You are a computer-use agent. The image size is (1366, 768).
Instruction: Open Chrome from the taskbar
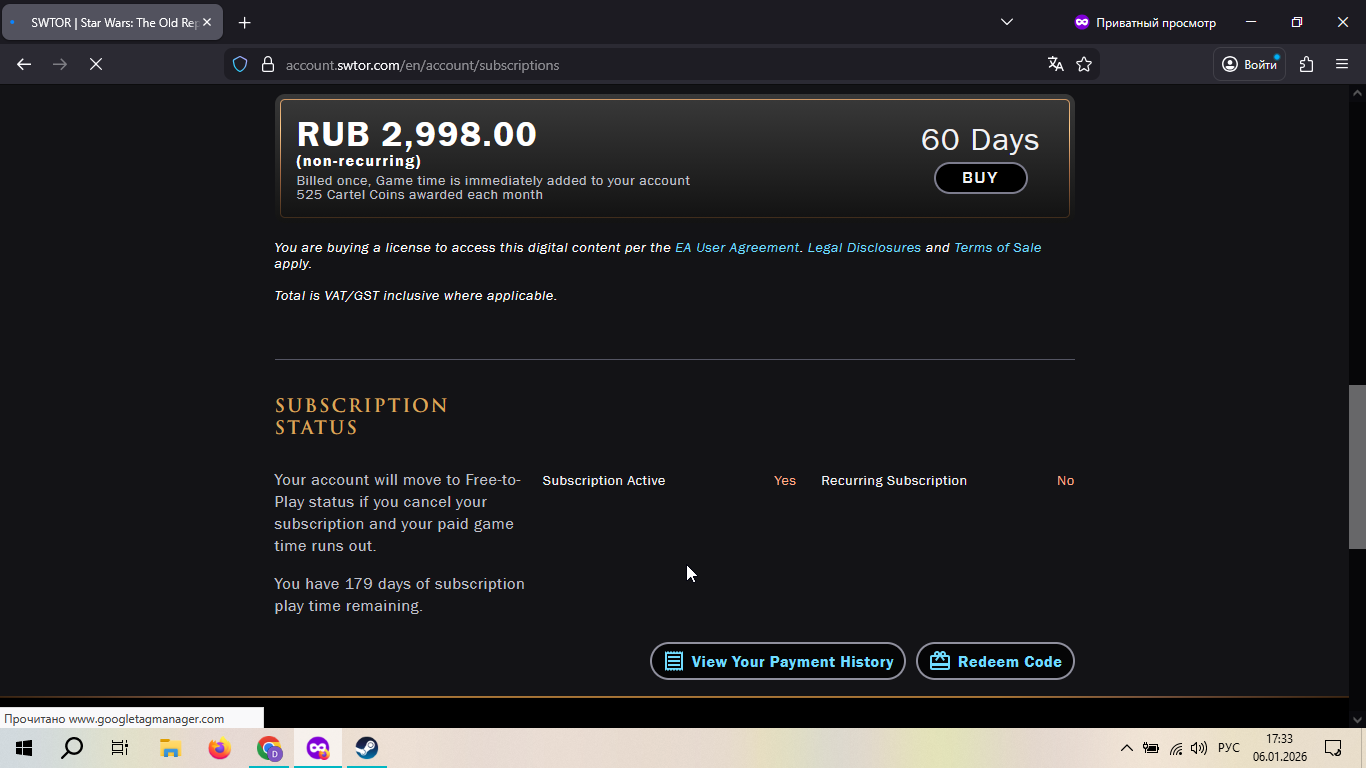(x=269, y=748)
